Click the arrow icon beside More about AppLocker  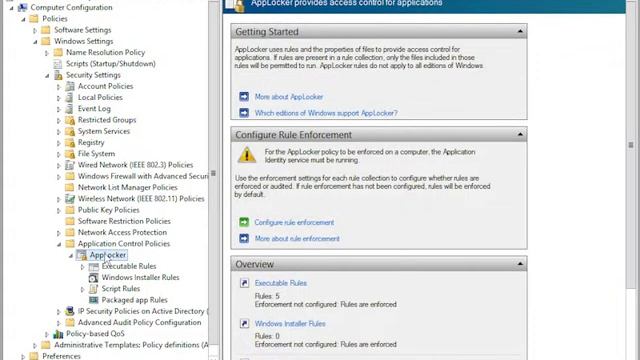click(x=244, y=97)
